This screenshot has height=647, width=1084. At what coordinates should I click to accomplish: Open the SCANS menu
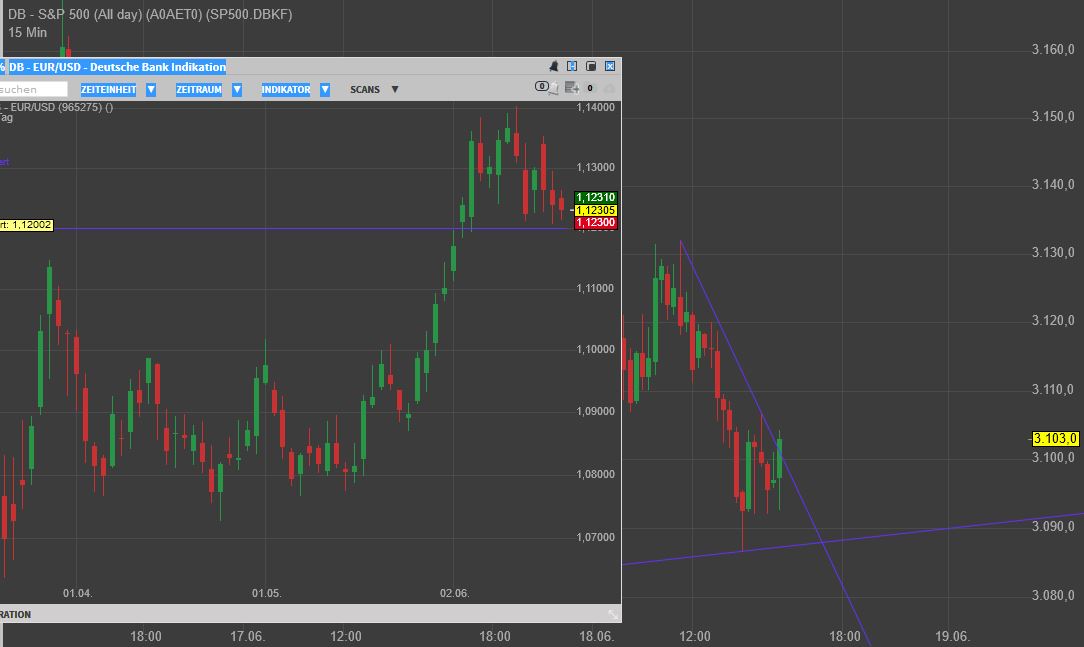(365, 89)
